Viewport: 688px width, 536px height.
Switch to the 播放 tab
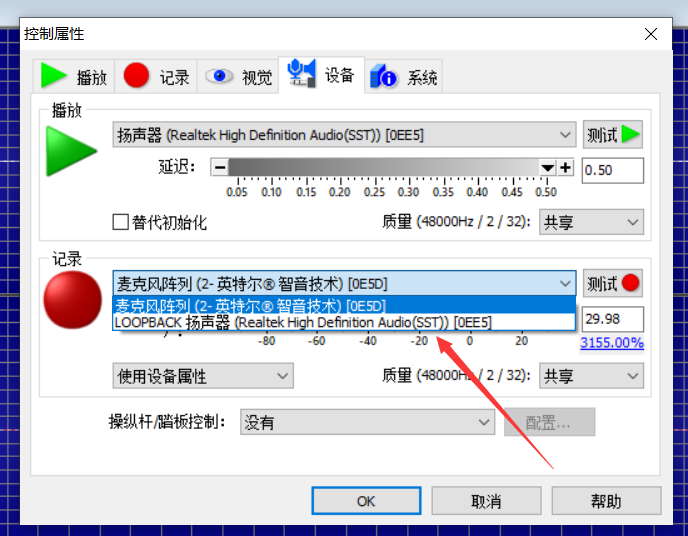coord(75,77)
